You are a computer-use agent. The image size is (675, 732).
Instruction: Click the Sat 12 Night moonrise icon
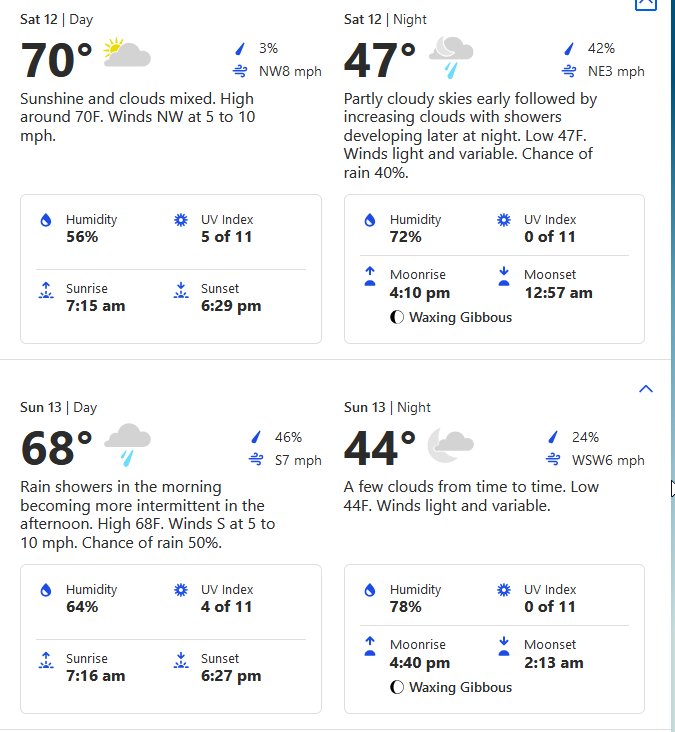click(370, 276)
